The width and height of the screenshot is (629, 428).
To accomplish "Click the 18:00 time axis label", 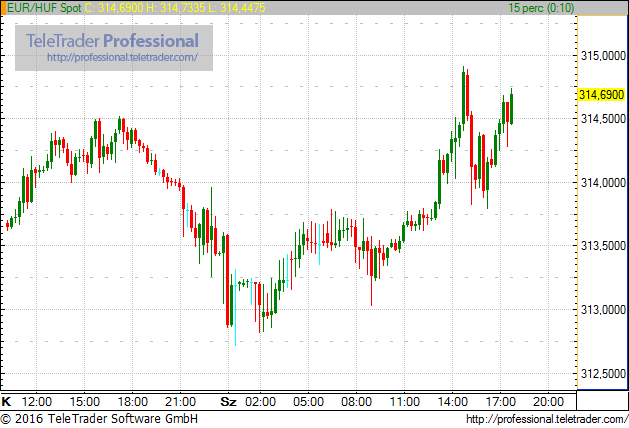I will coord(132,402).
